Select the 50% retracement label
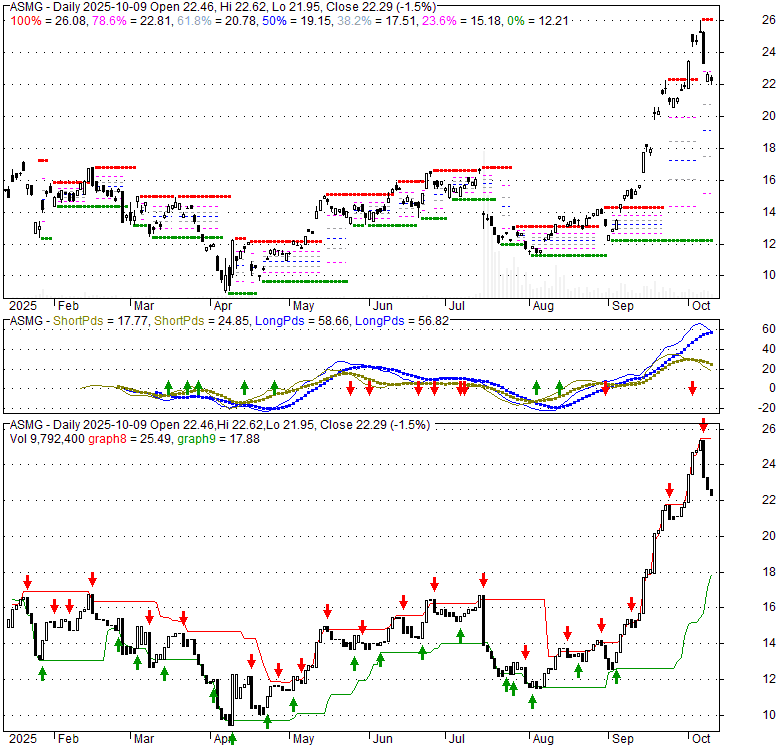780x745 pixels. point(274,21)
